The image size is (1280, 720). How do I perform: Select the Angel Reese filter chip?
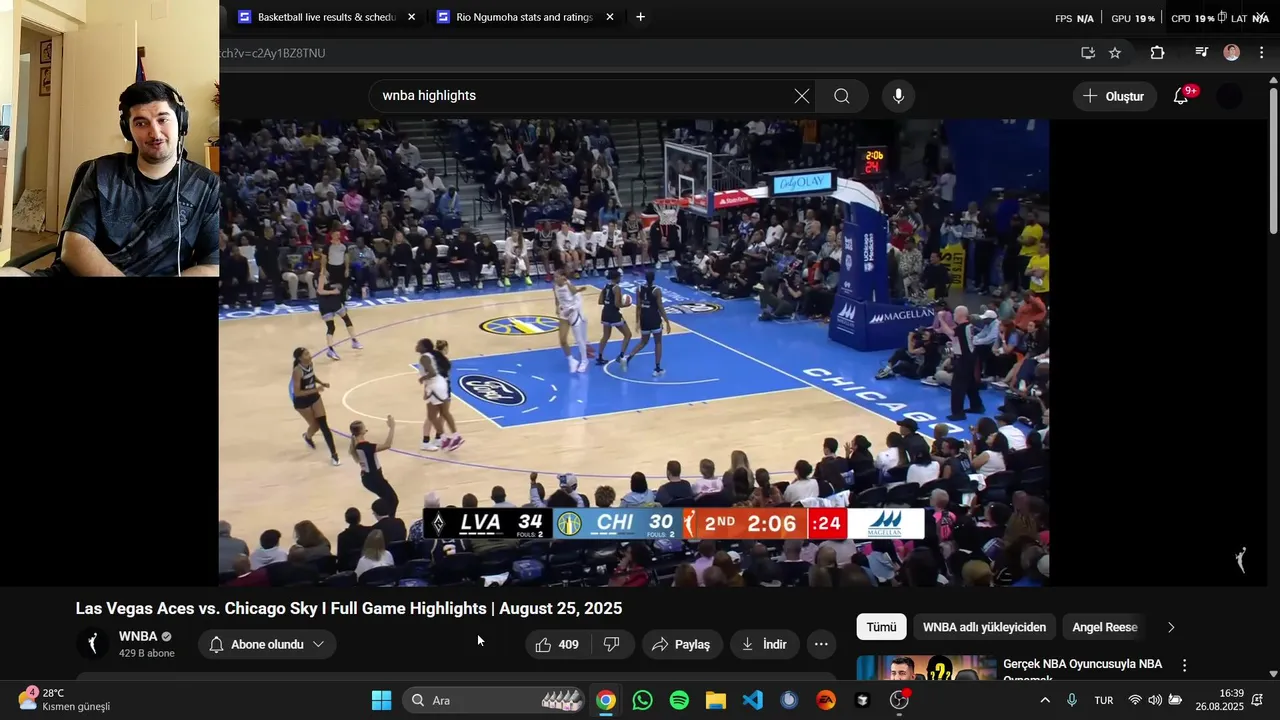click(1105, 627)
